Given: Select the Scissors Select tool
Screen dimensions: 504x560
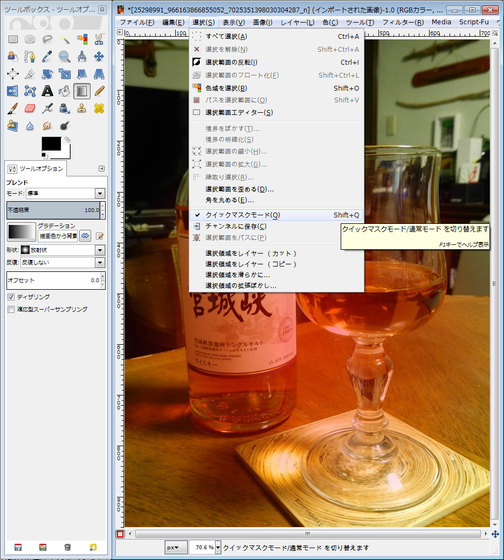Looking at the screenshot, I should (x=99, y=39).
